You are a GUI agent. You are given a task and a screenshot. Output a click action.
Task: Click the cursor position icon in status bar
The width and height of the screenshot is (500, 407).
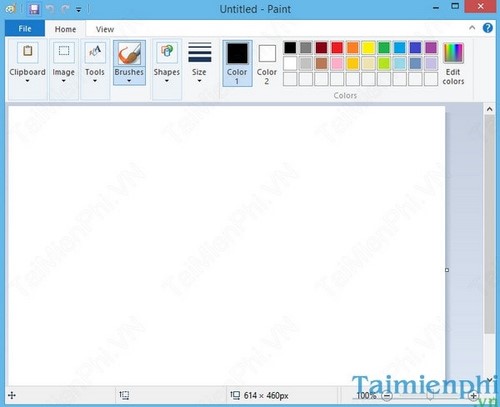point(12,395)
